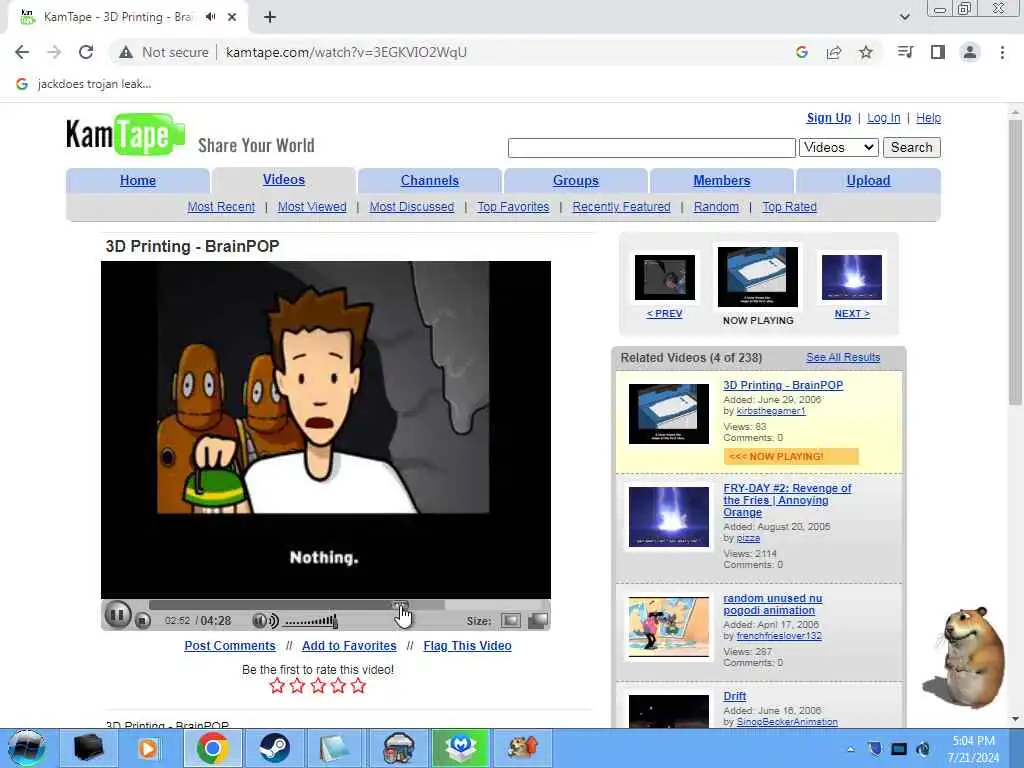Click the Google icon in address bar
This screenshot has width=1024, height=768.
pos(802,52)
